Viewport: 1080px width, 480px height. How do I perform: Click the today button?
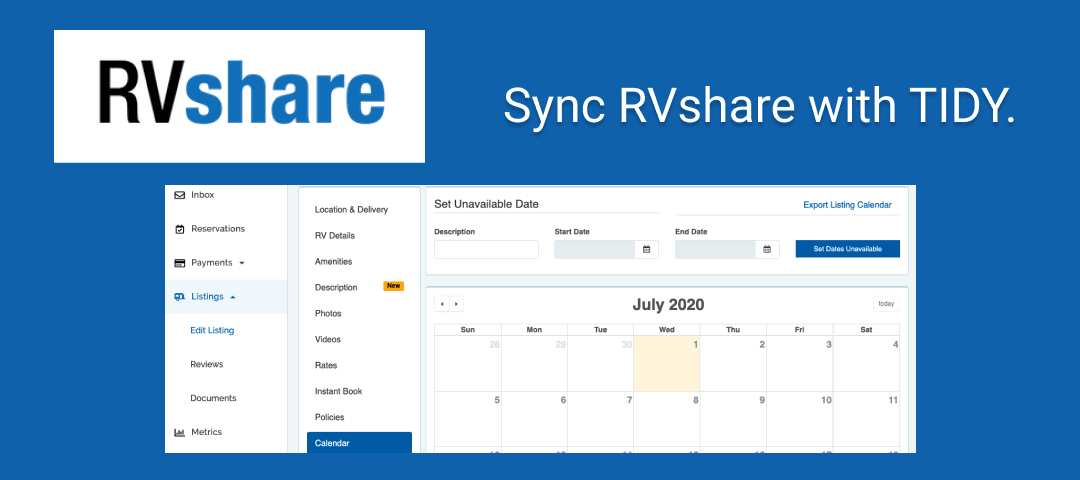[886, 304]
